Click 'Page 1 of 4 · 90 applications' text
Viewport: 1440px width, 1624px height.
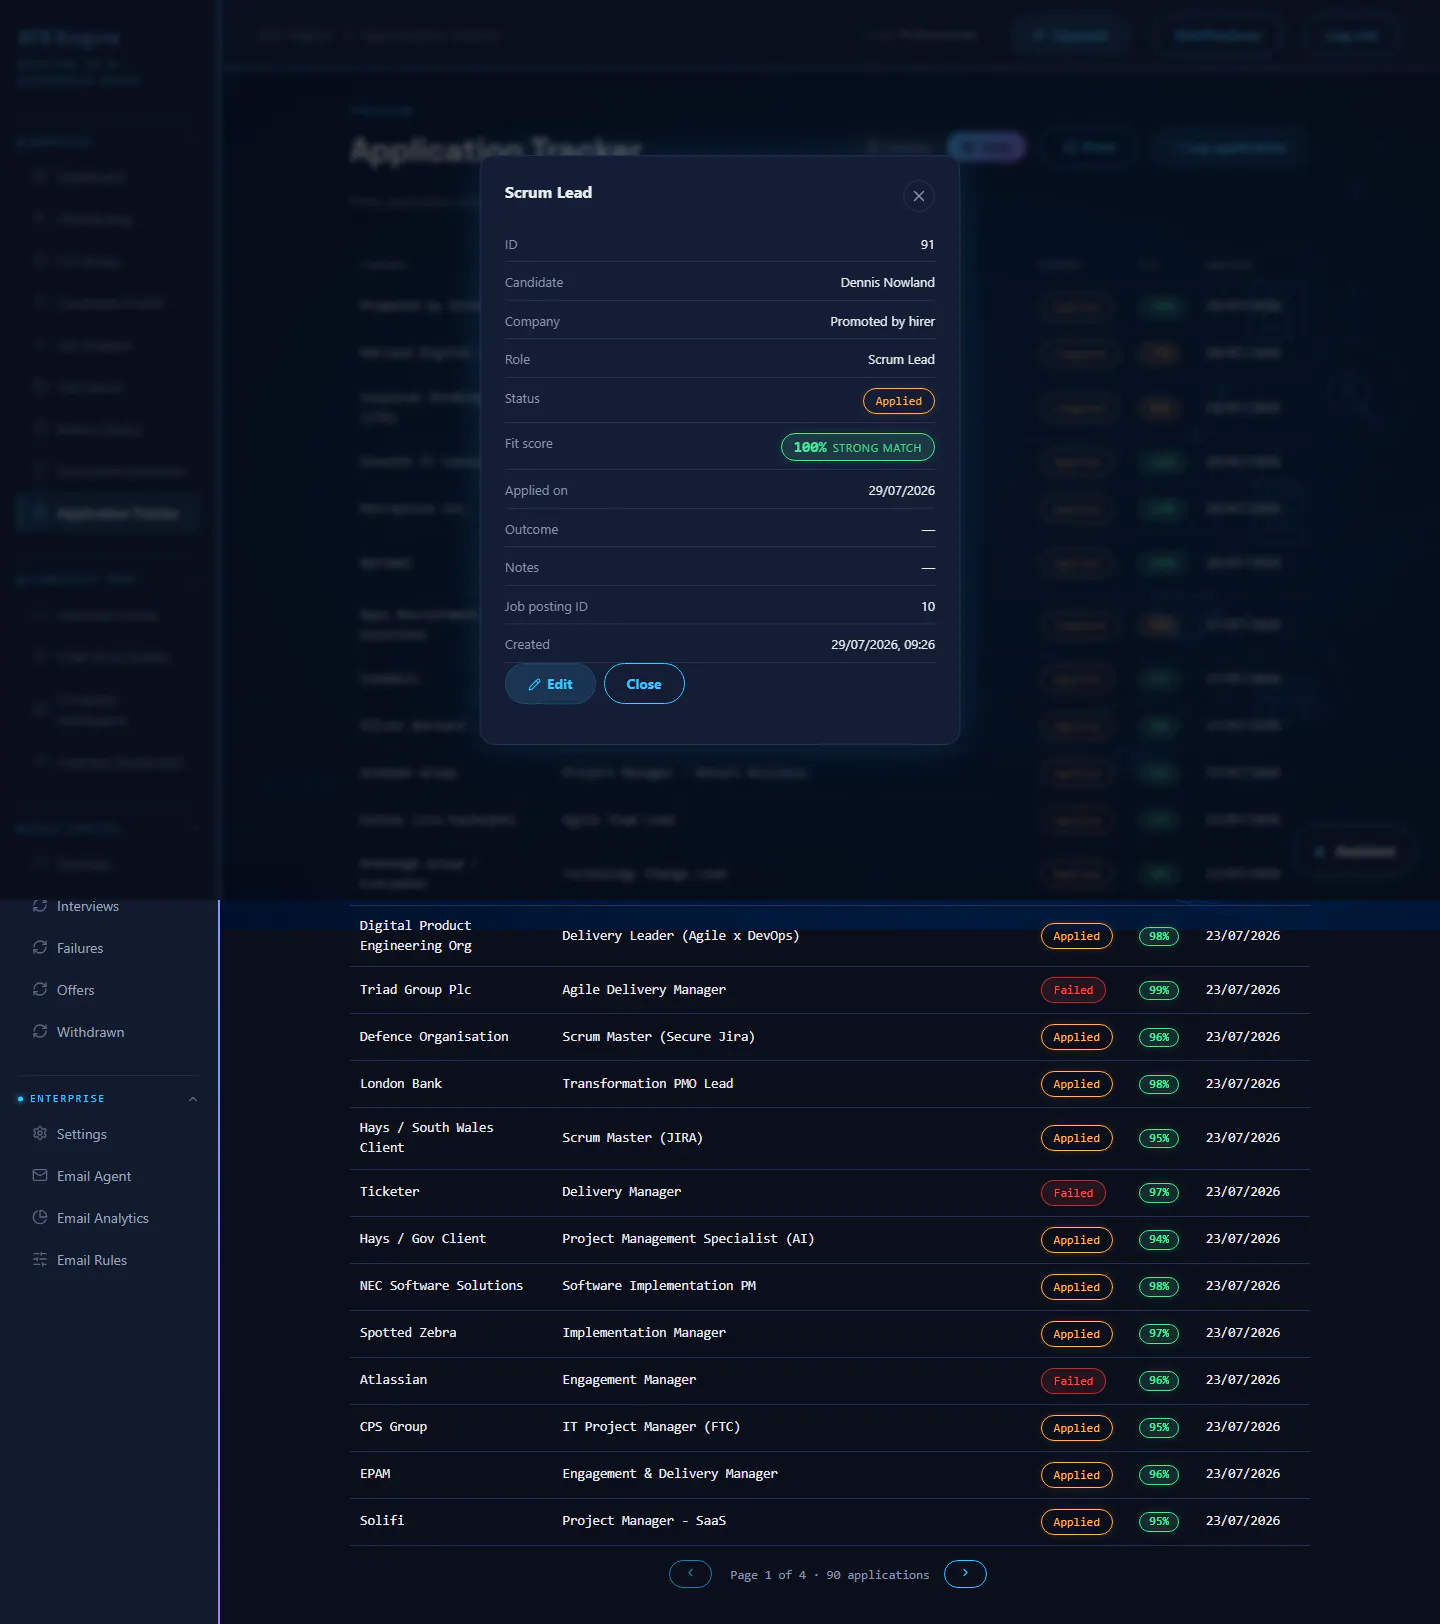[829, 1575]
